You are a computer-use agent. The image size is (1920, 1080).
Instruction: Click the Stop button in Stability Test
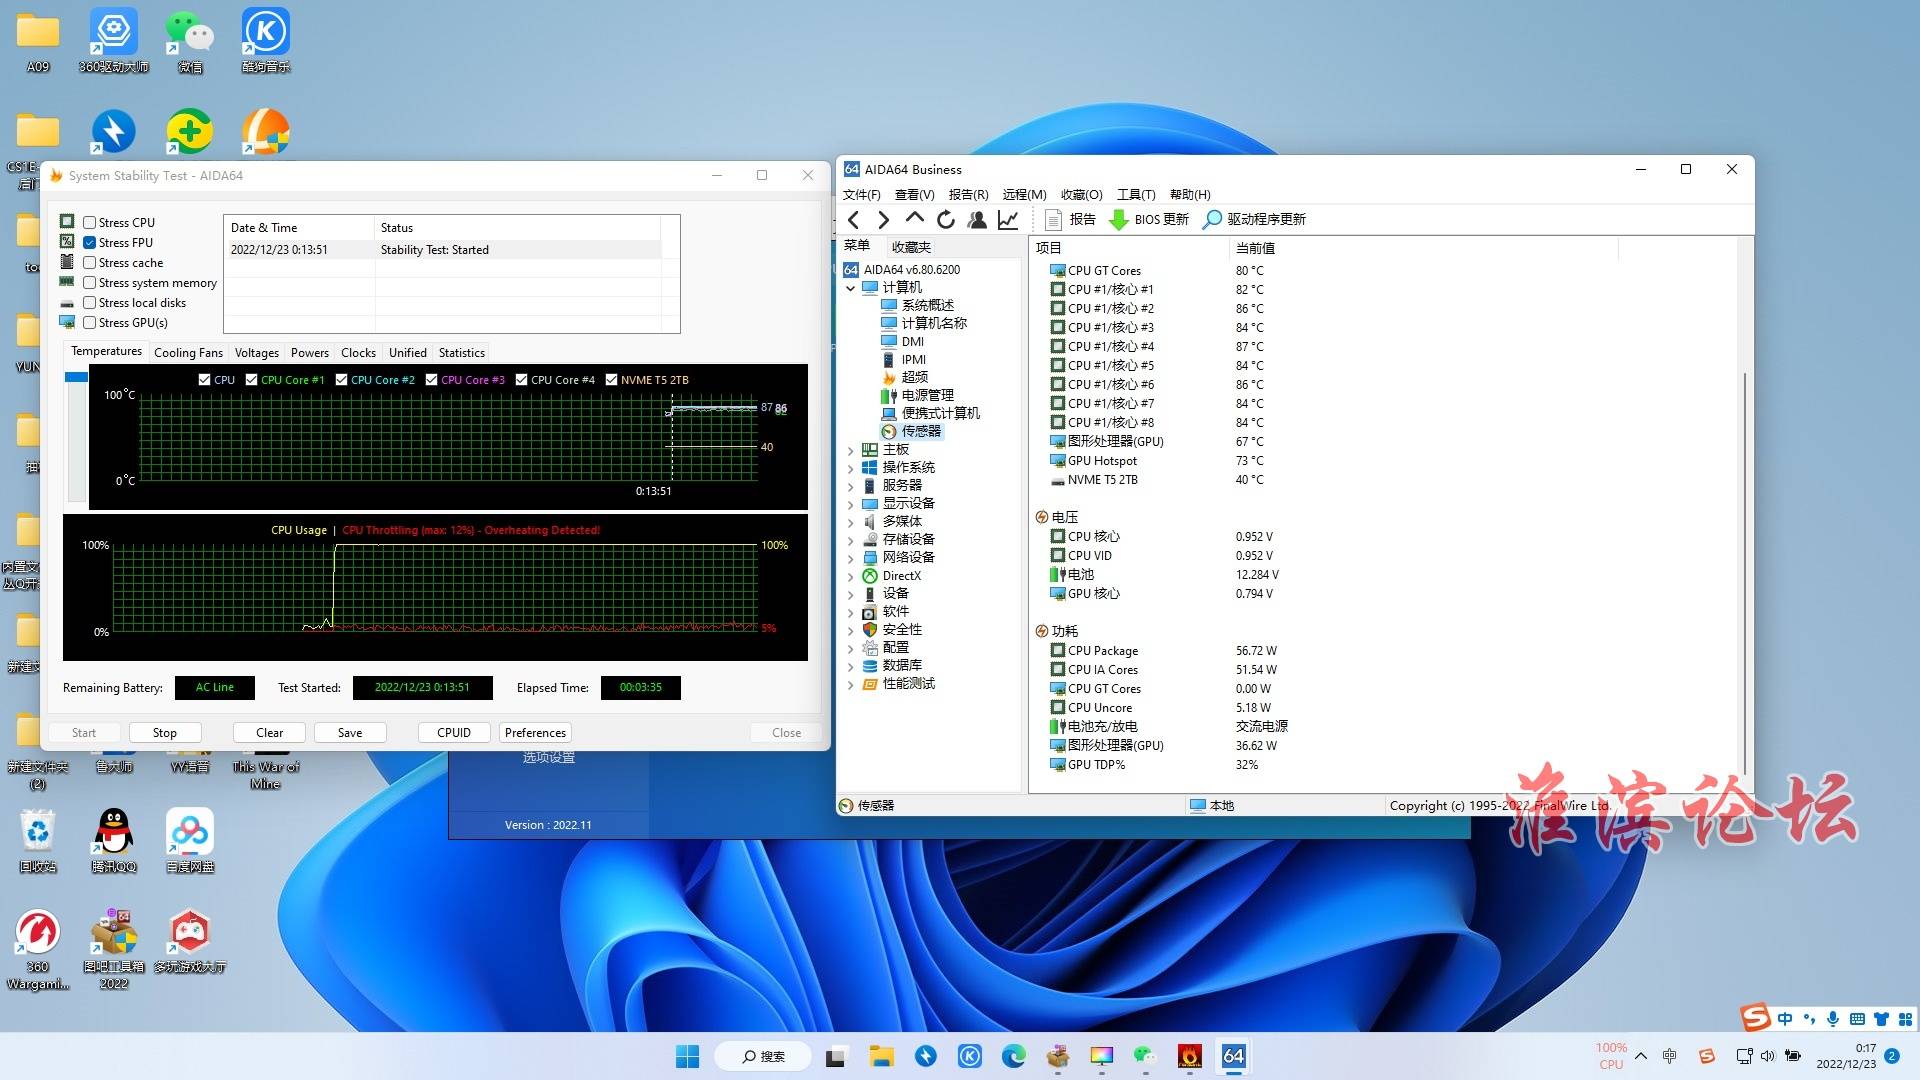click(165, 733)
